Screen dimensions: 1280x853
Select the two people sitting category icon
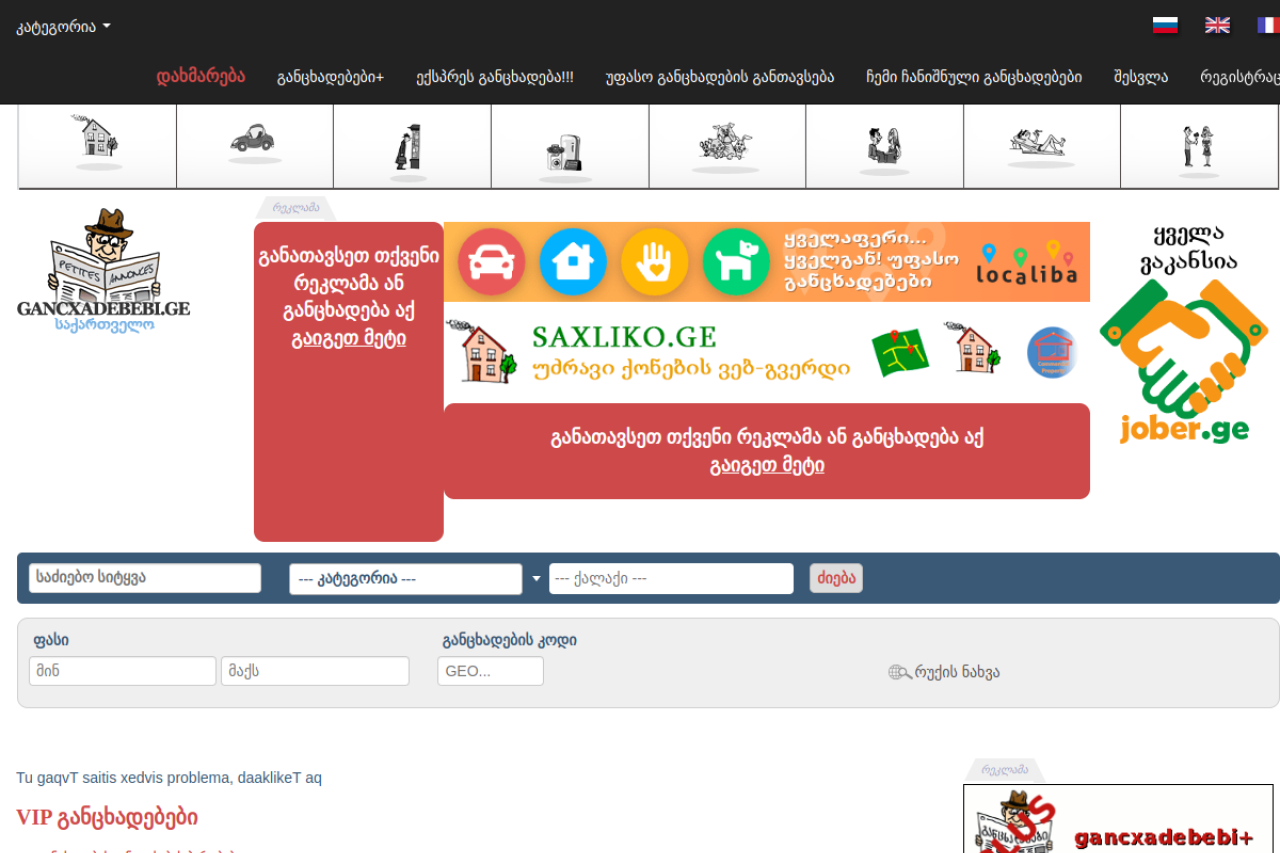[x=884, y=149]
